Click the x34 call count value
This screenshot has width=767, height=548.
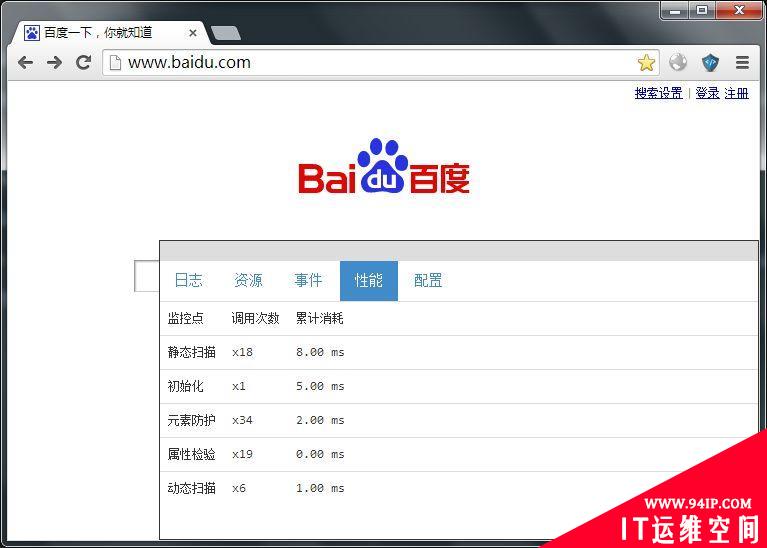point(242,420)
